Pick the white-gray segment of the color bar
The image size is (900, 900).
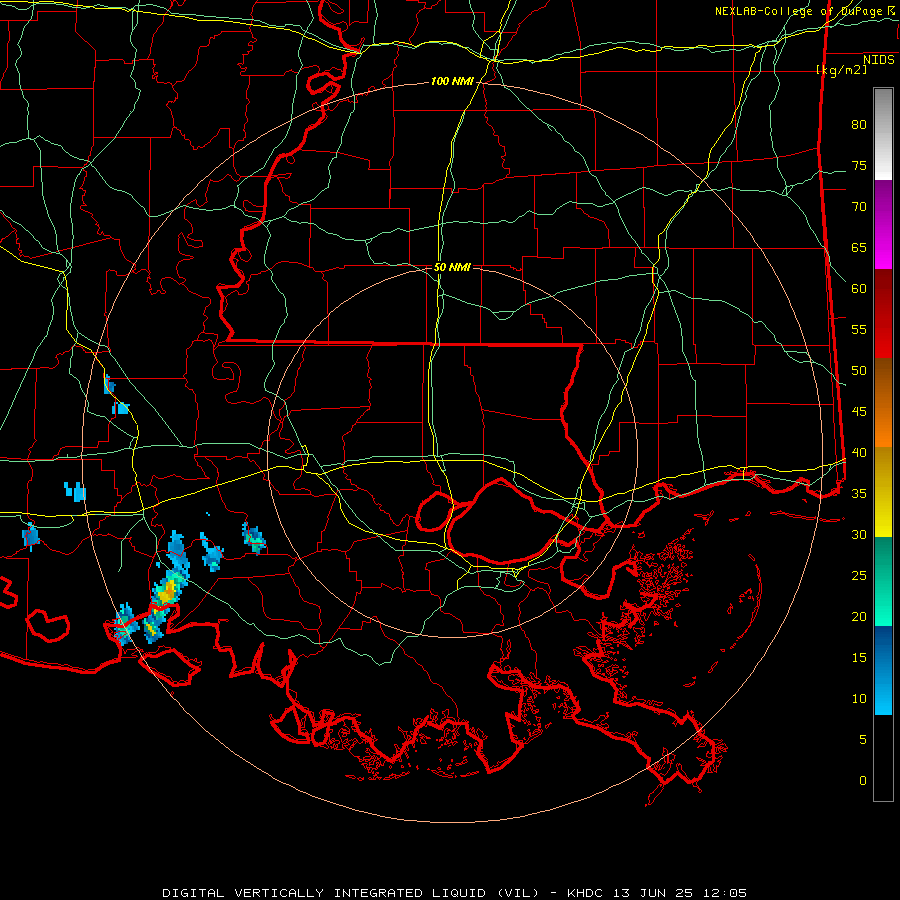[x=883, y=134]
